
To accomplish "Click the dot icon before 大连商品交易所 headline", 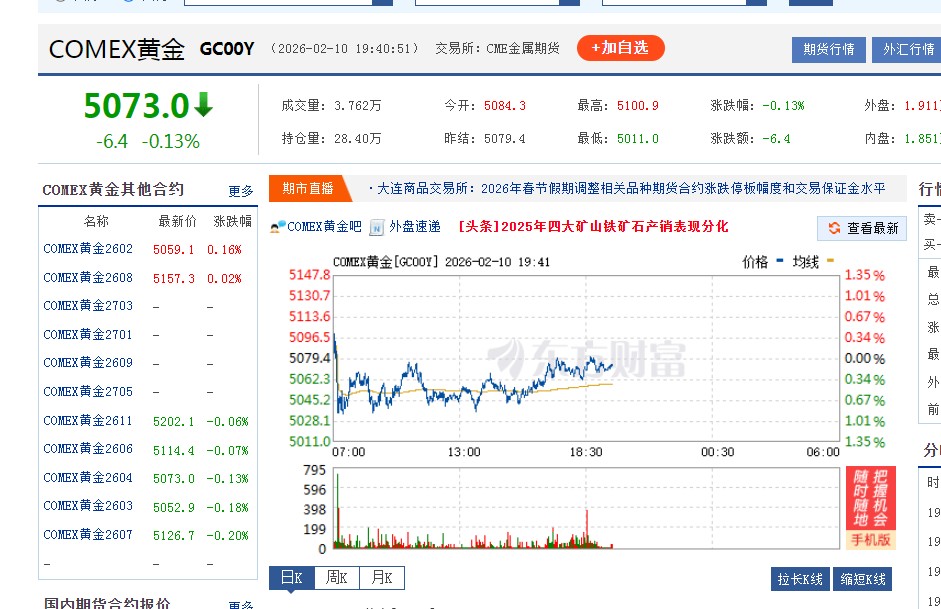I will (x=371, y=187).
